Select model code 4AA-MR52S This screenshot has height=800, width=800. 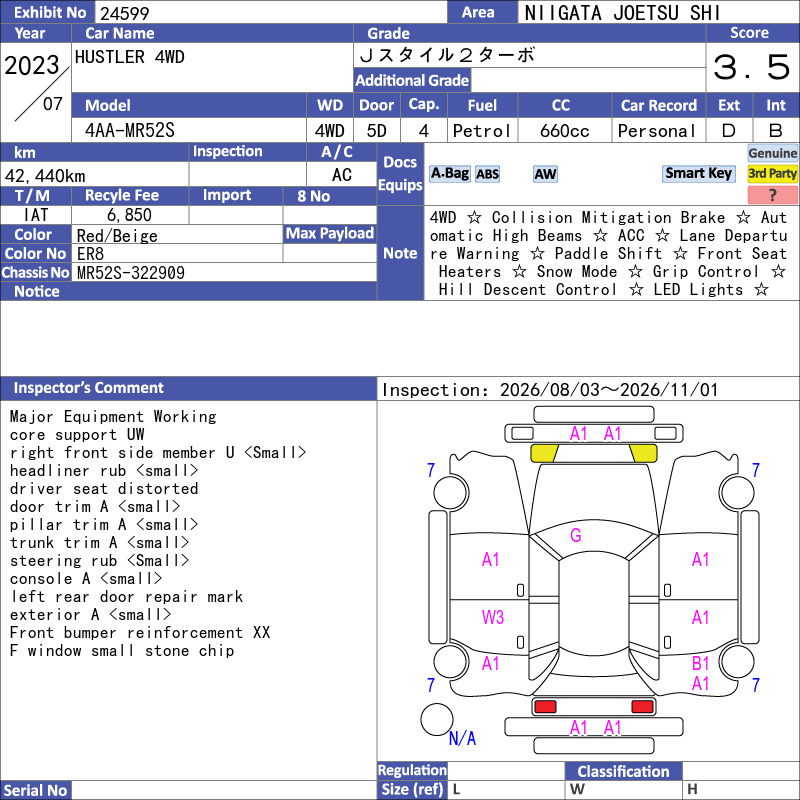click(x=130, y=131)
